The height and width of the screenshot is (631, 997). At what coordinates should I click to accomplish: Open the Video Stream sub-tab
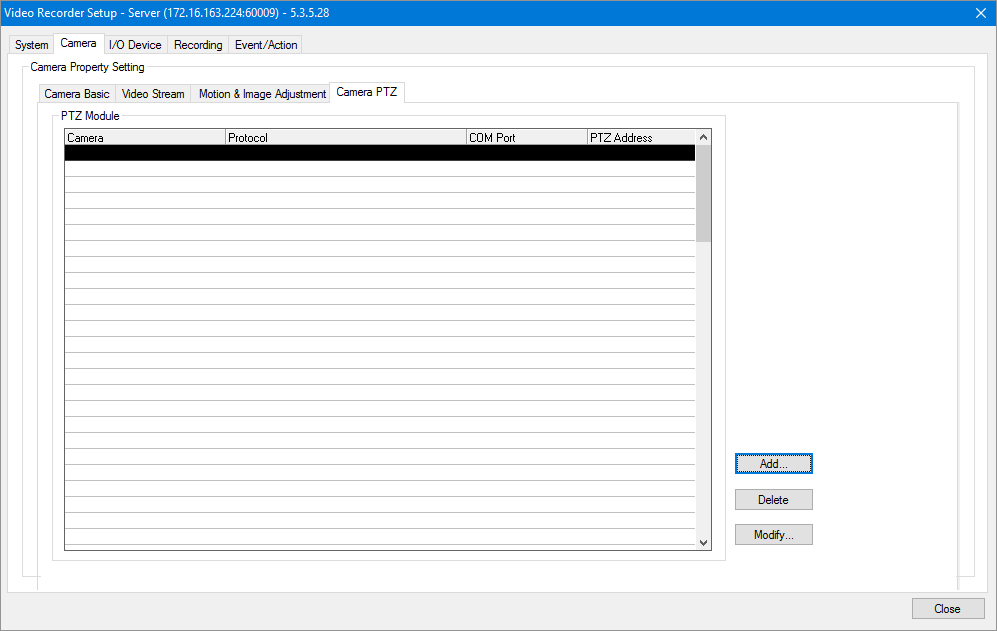tap(153, 94)
